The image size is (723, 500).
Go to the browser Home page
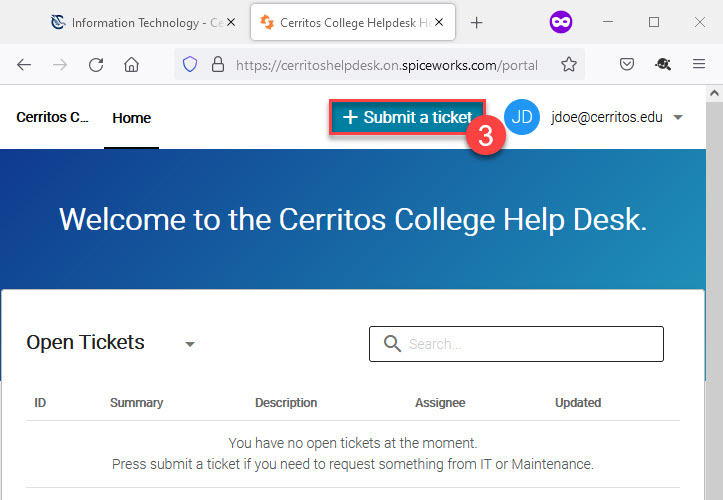(131, 65)
